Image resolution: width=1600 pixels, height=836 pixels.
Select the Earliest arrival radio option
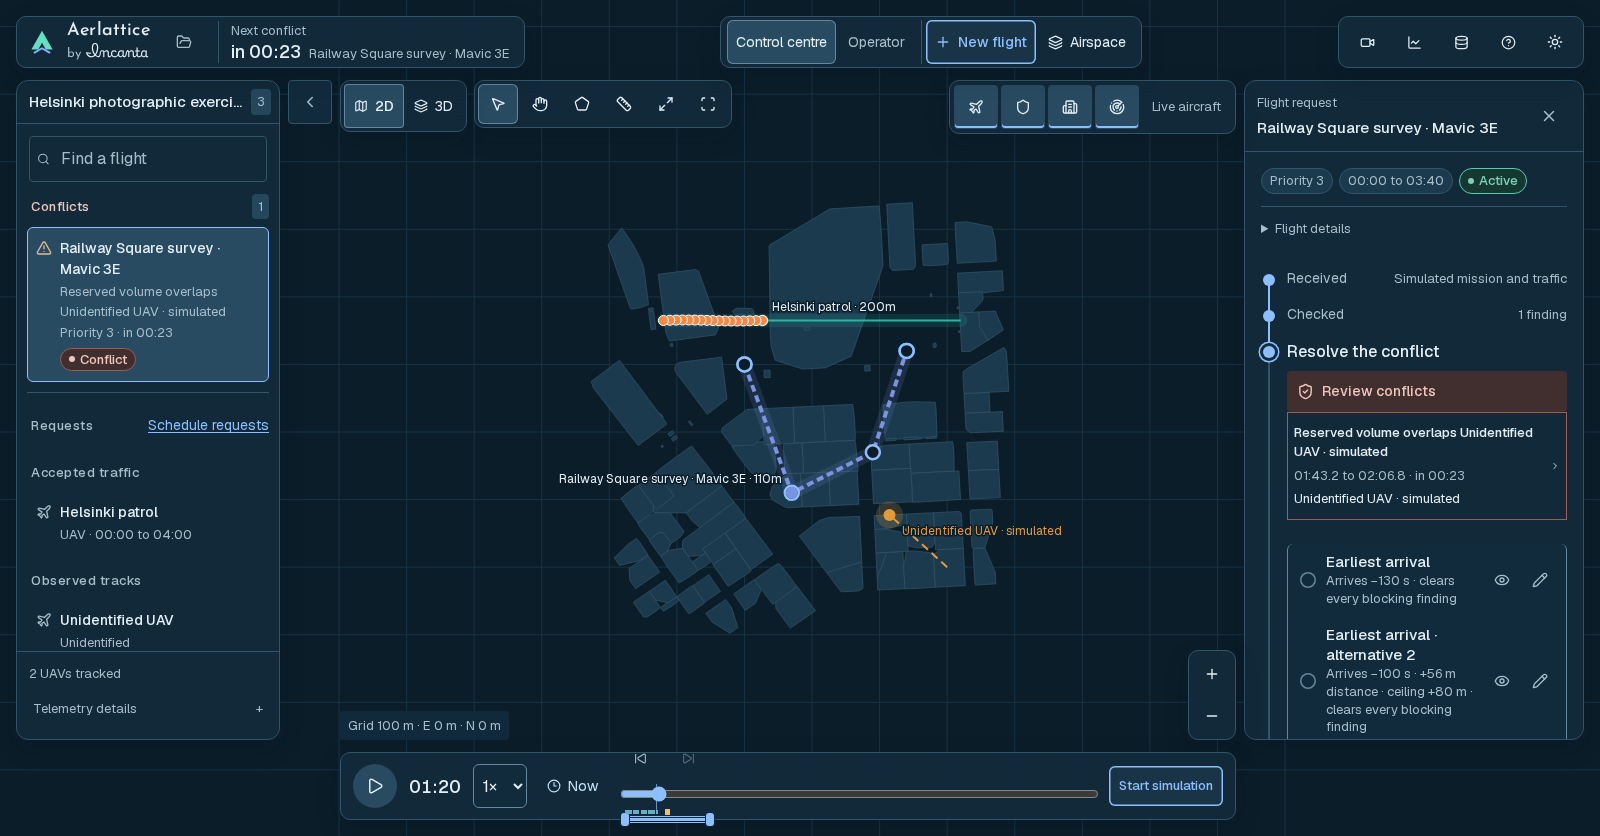(1308, 580)
